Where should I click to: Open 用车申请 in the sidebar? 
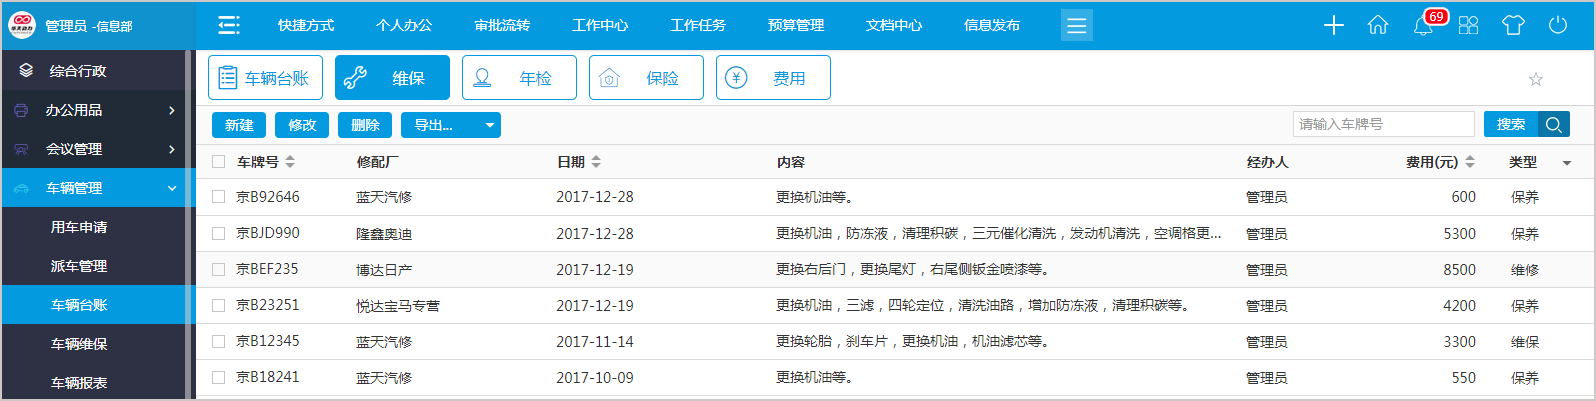click(79, 227)
